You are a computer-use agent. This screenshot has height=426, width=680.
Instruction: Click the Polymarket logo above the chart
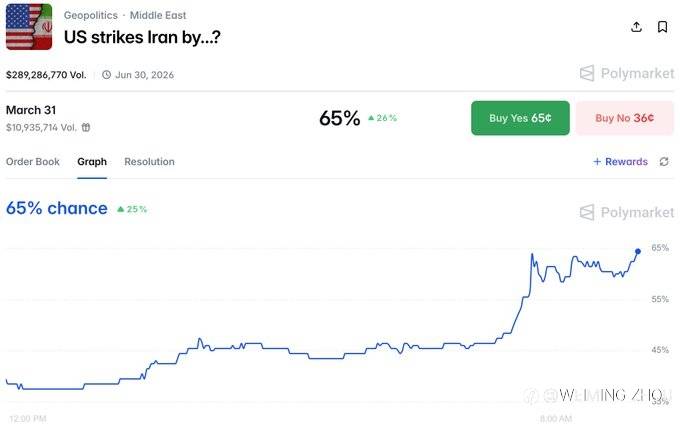point(627,213)
